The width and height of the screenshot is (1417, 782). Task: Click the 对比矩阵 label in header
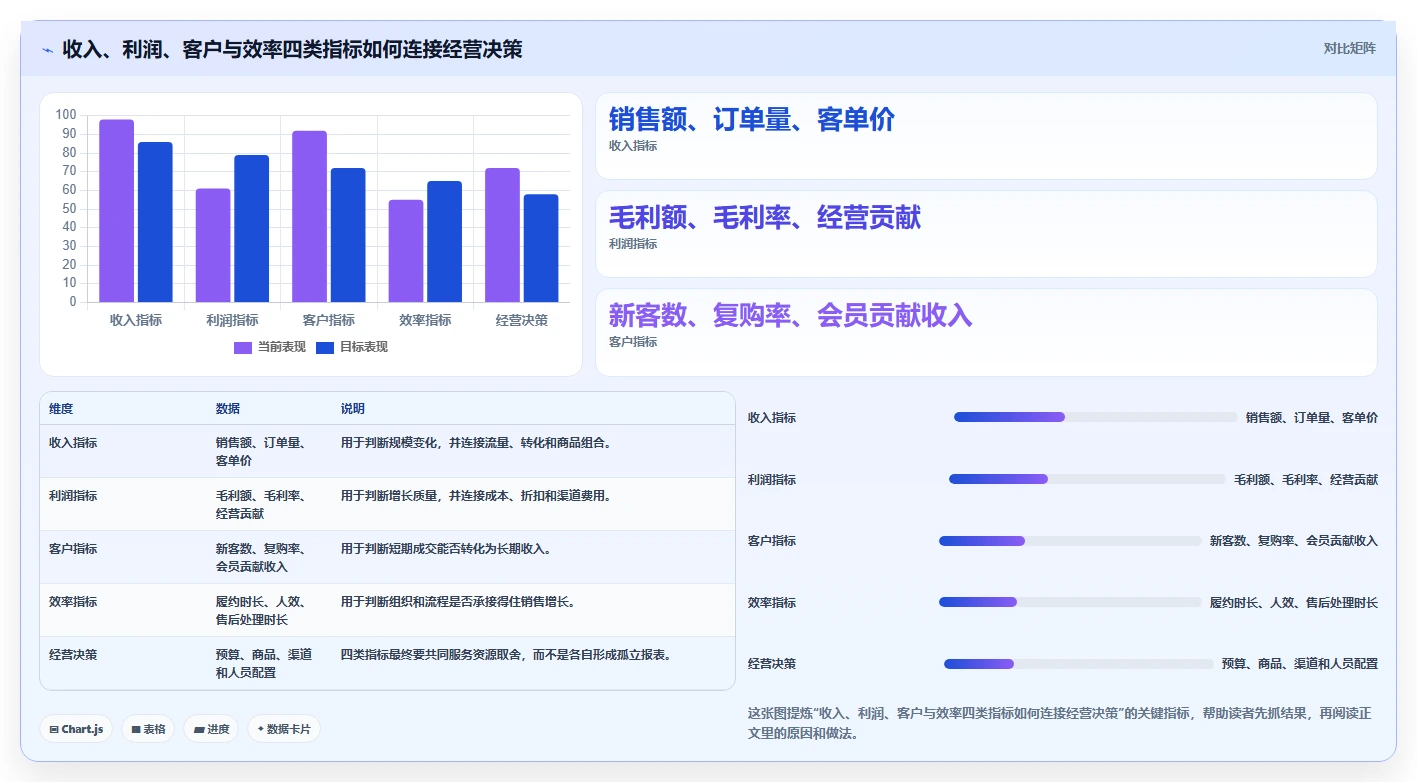pos(1349,48)
